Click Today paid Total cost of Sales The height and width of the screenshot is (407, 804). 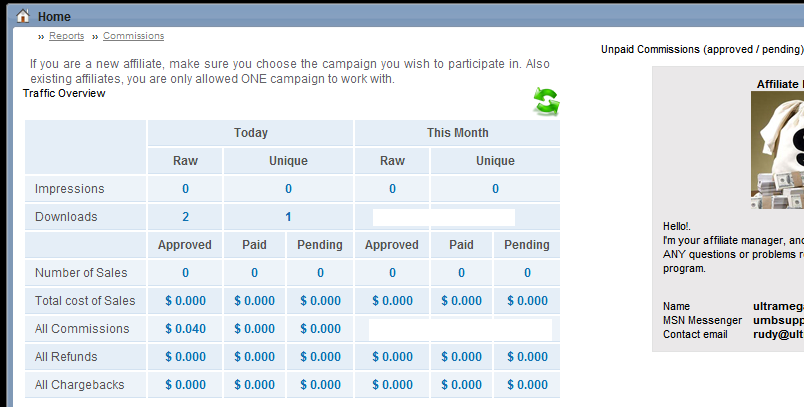pyautogui.click(x=254, y=301)
